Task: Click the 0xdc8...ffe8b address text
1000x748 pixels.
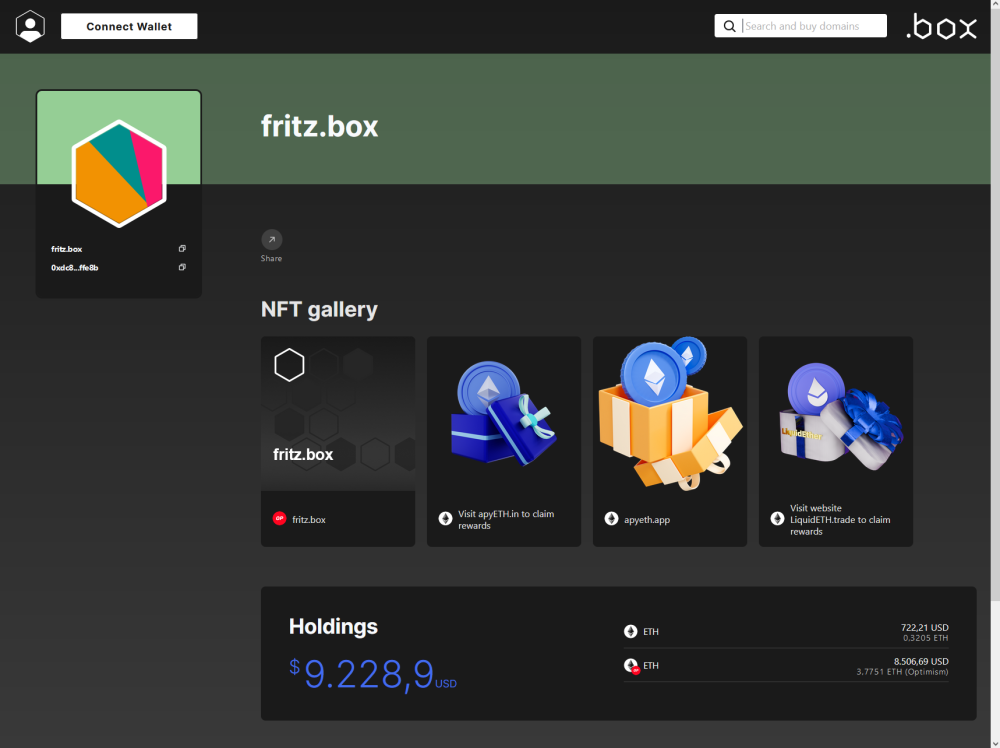Action: pyautogui.click(x=75, y=268)
